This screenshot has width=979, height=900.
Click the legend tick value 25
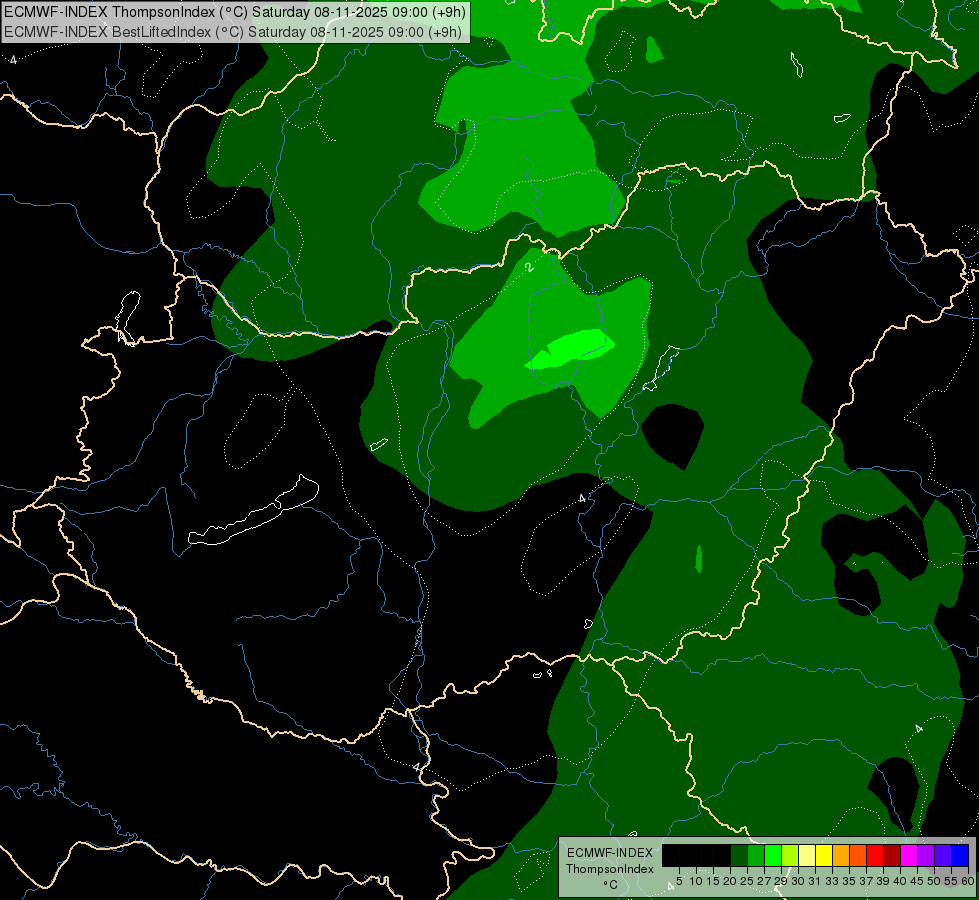pos(747,881)
